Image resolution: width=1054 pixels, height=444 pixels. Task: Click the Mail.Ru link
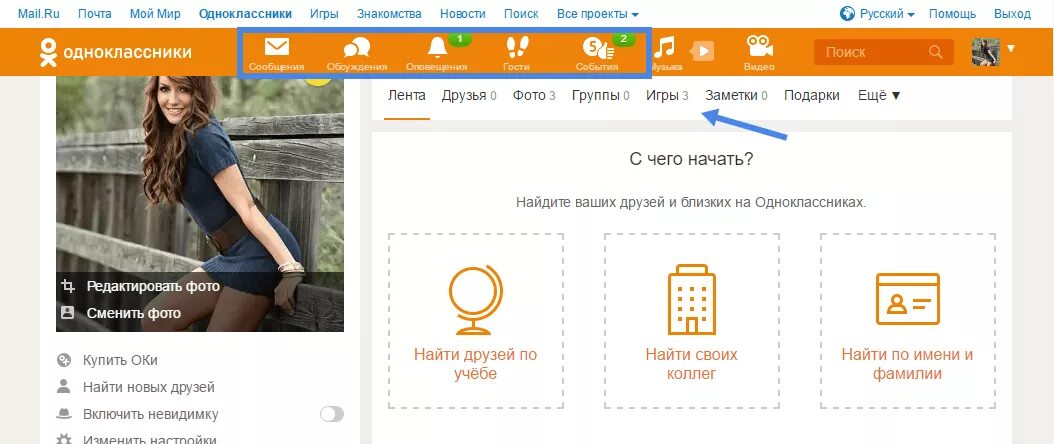pos(38,13)
